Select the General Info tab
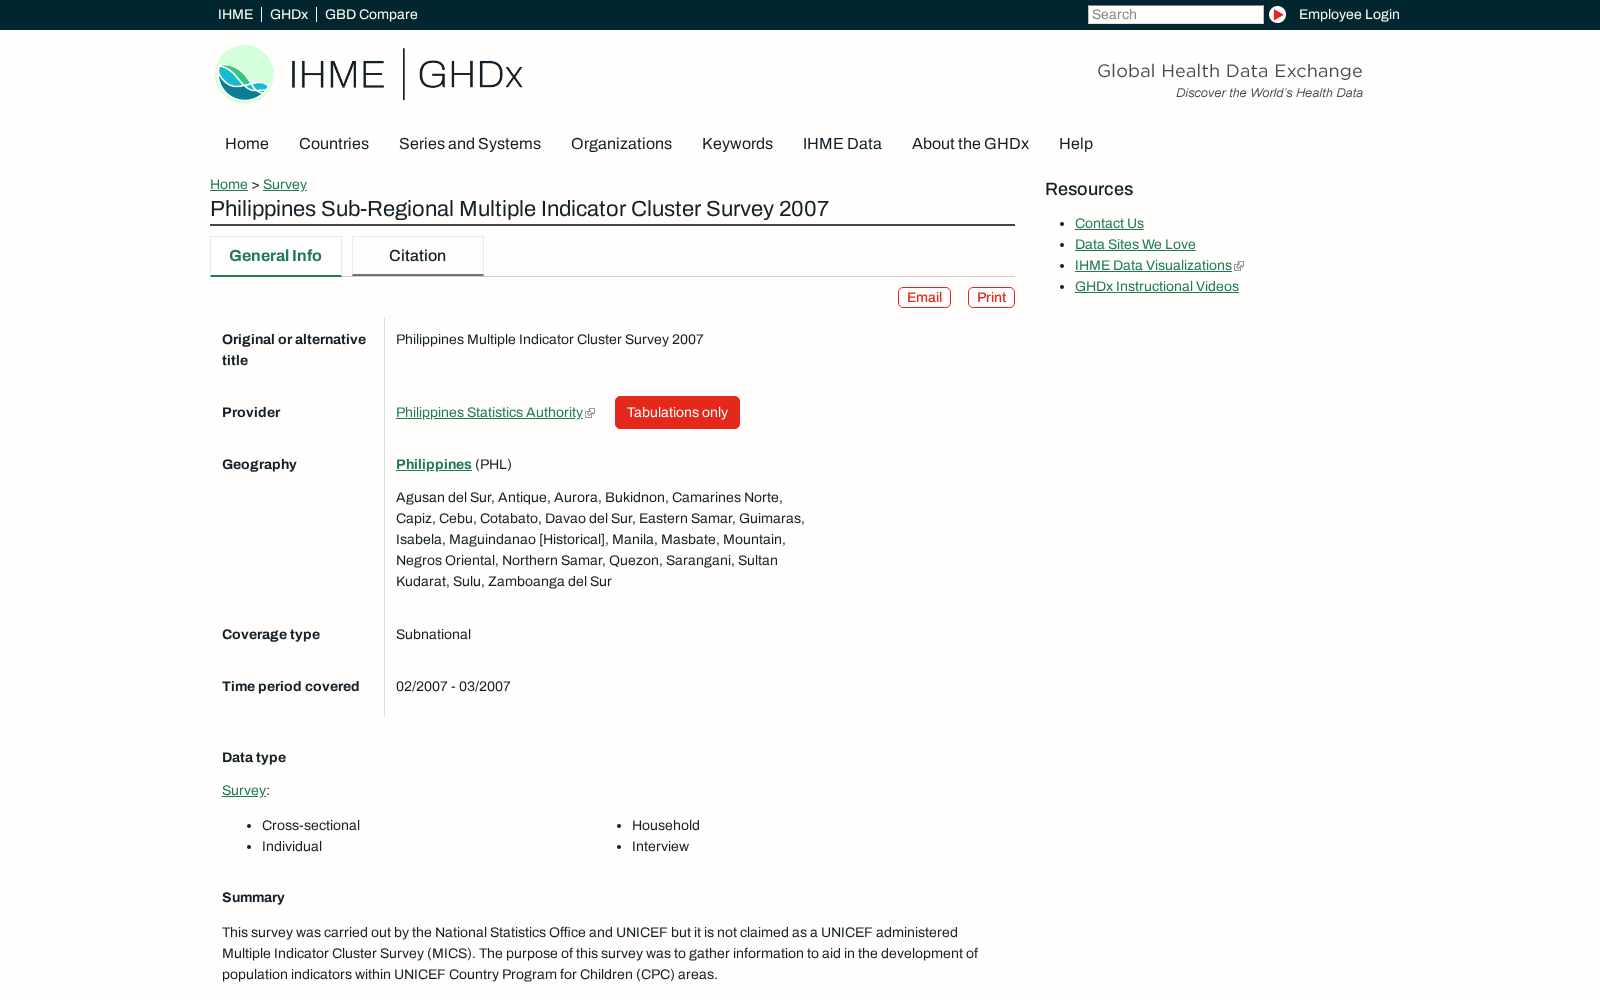The height and width of the screenshot is (1000, 1600). coord(276,256)
